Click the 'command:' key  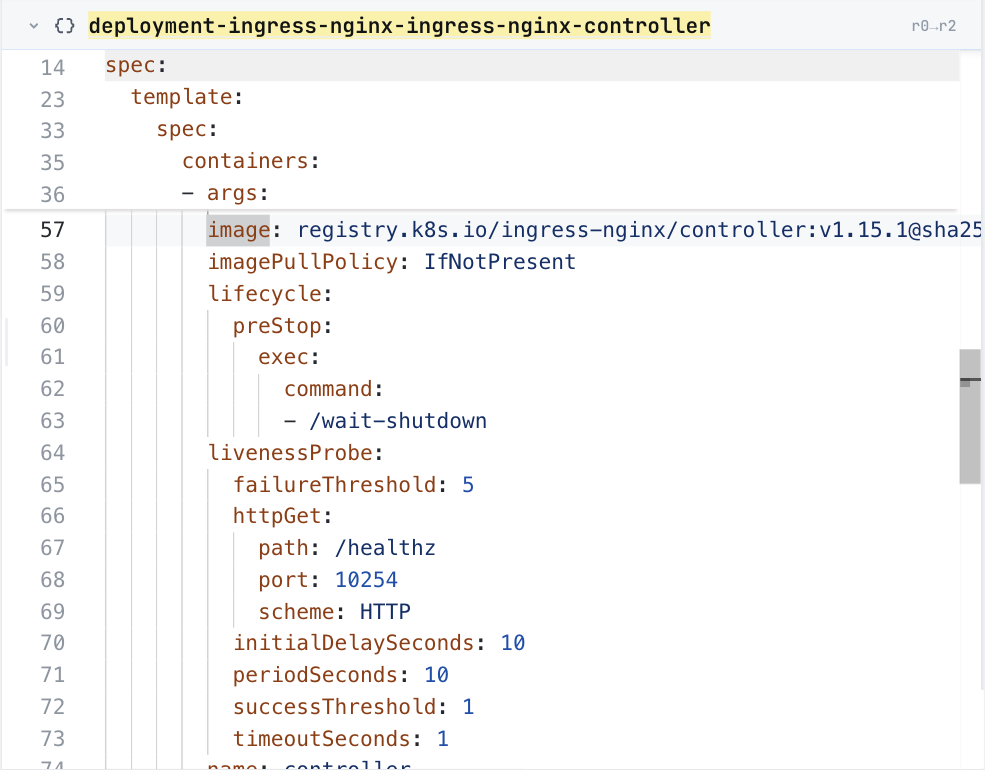[x=334, y=389]
